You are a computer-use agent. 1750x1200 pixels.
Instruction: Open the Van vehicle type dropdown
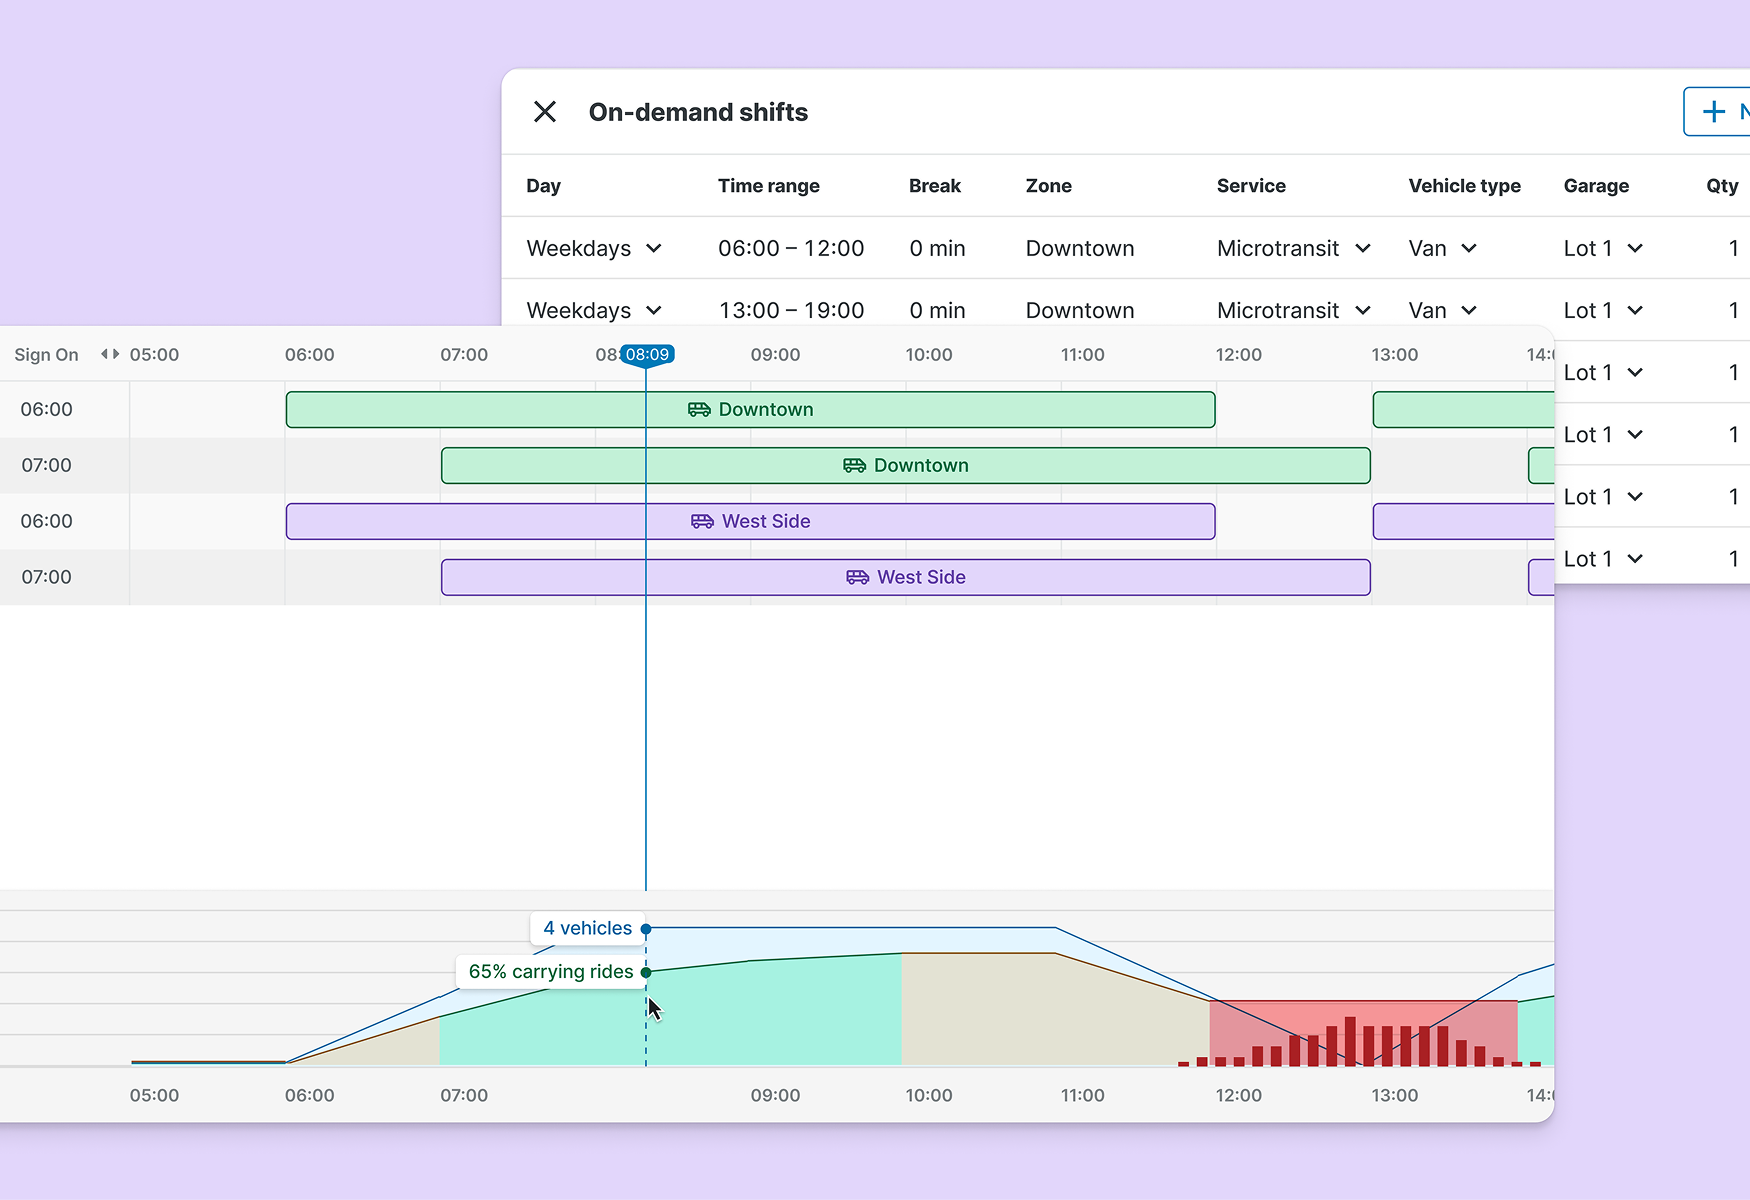[1470, 248]
